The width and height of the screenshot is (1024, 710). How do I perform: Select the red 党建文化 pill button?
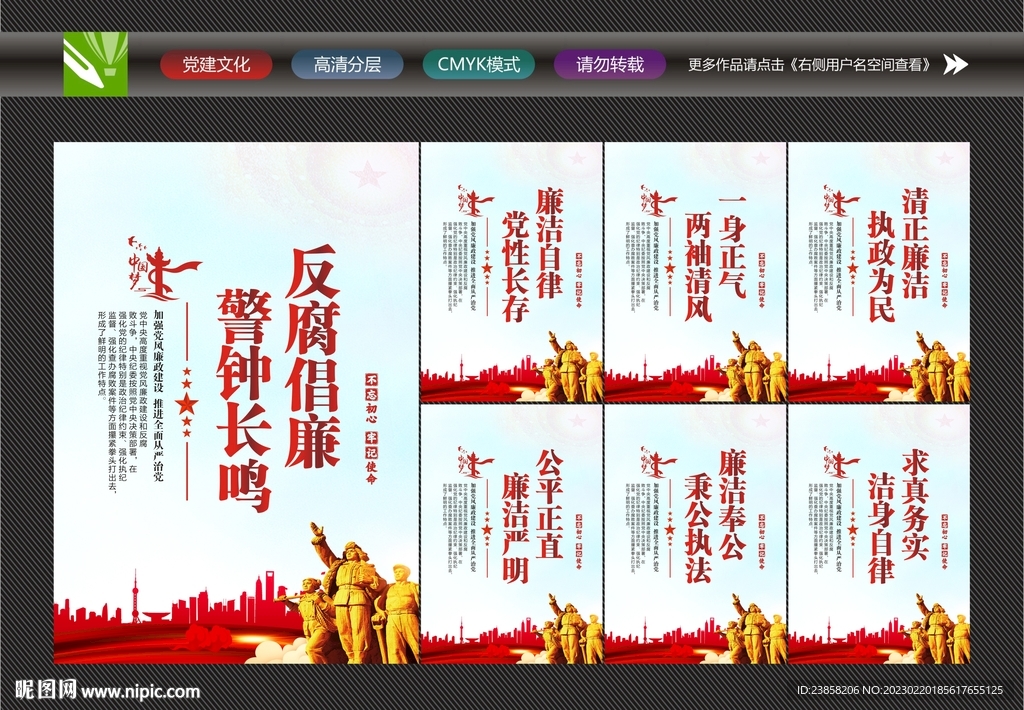coord(216,65)
